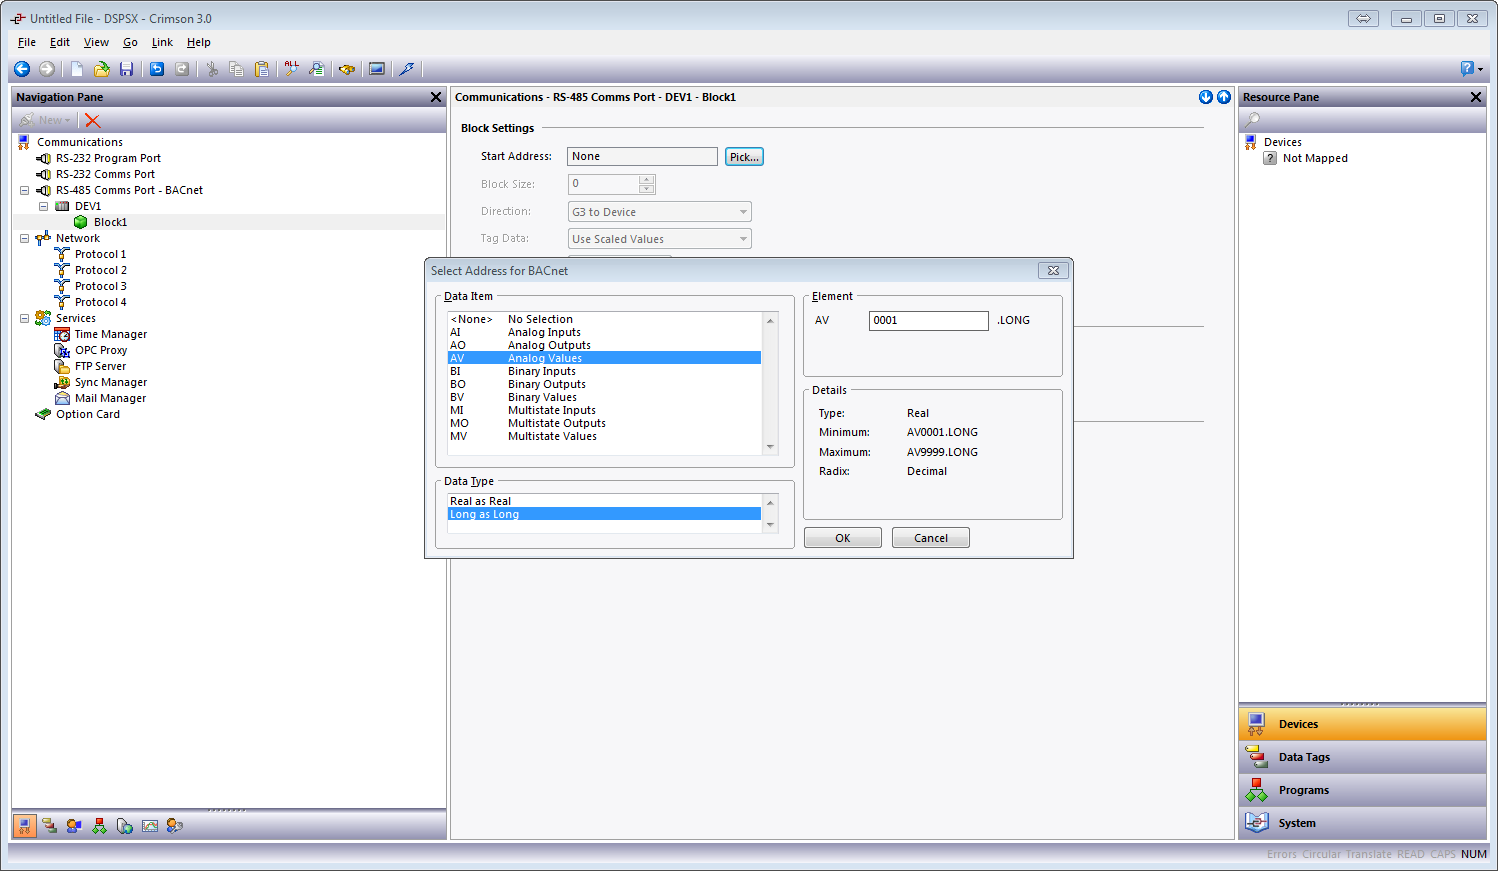Click the Start Address field

[x=642, y=156]
